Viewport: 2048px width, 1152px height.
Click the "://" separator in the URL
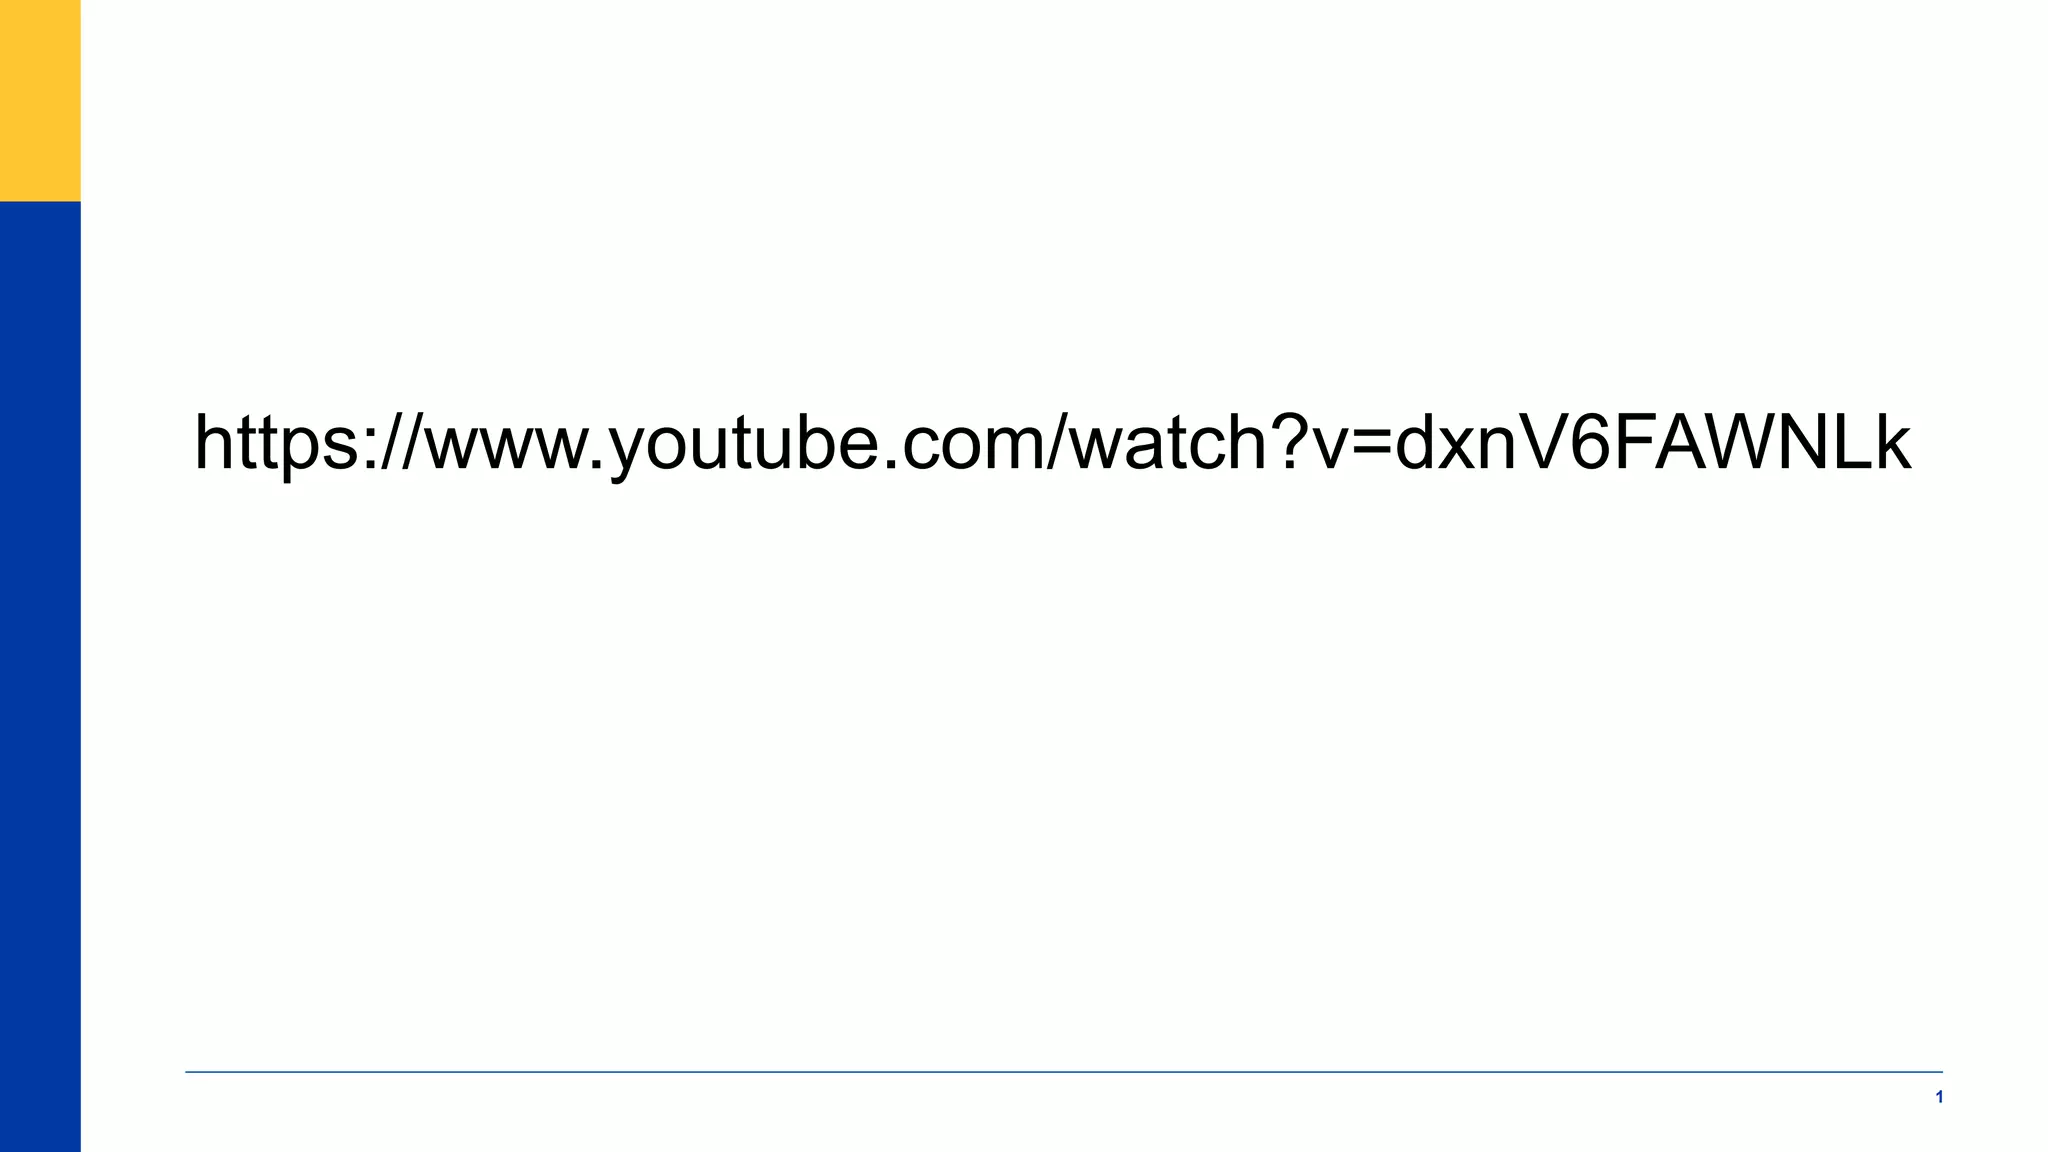coord(394,443)
